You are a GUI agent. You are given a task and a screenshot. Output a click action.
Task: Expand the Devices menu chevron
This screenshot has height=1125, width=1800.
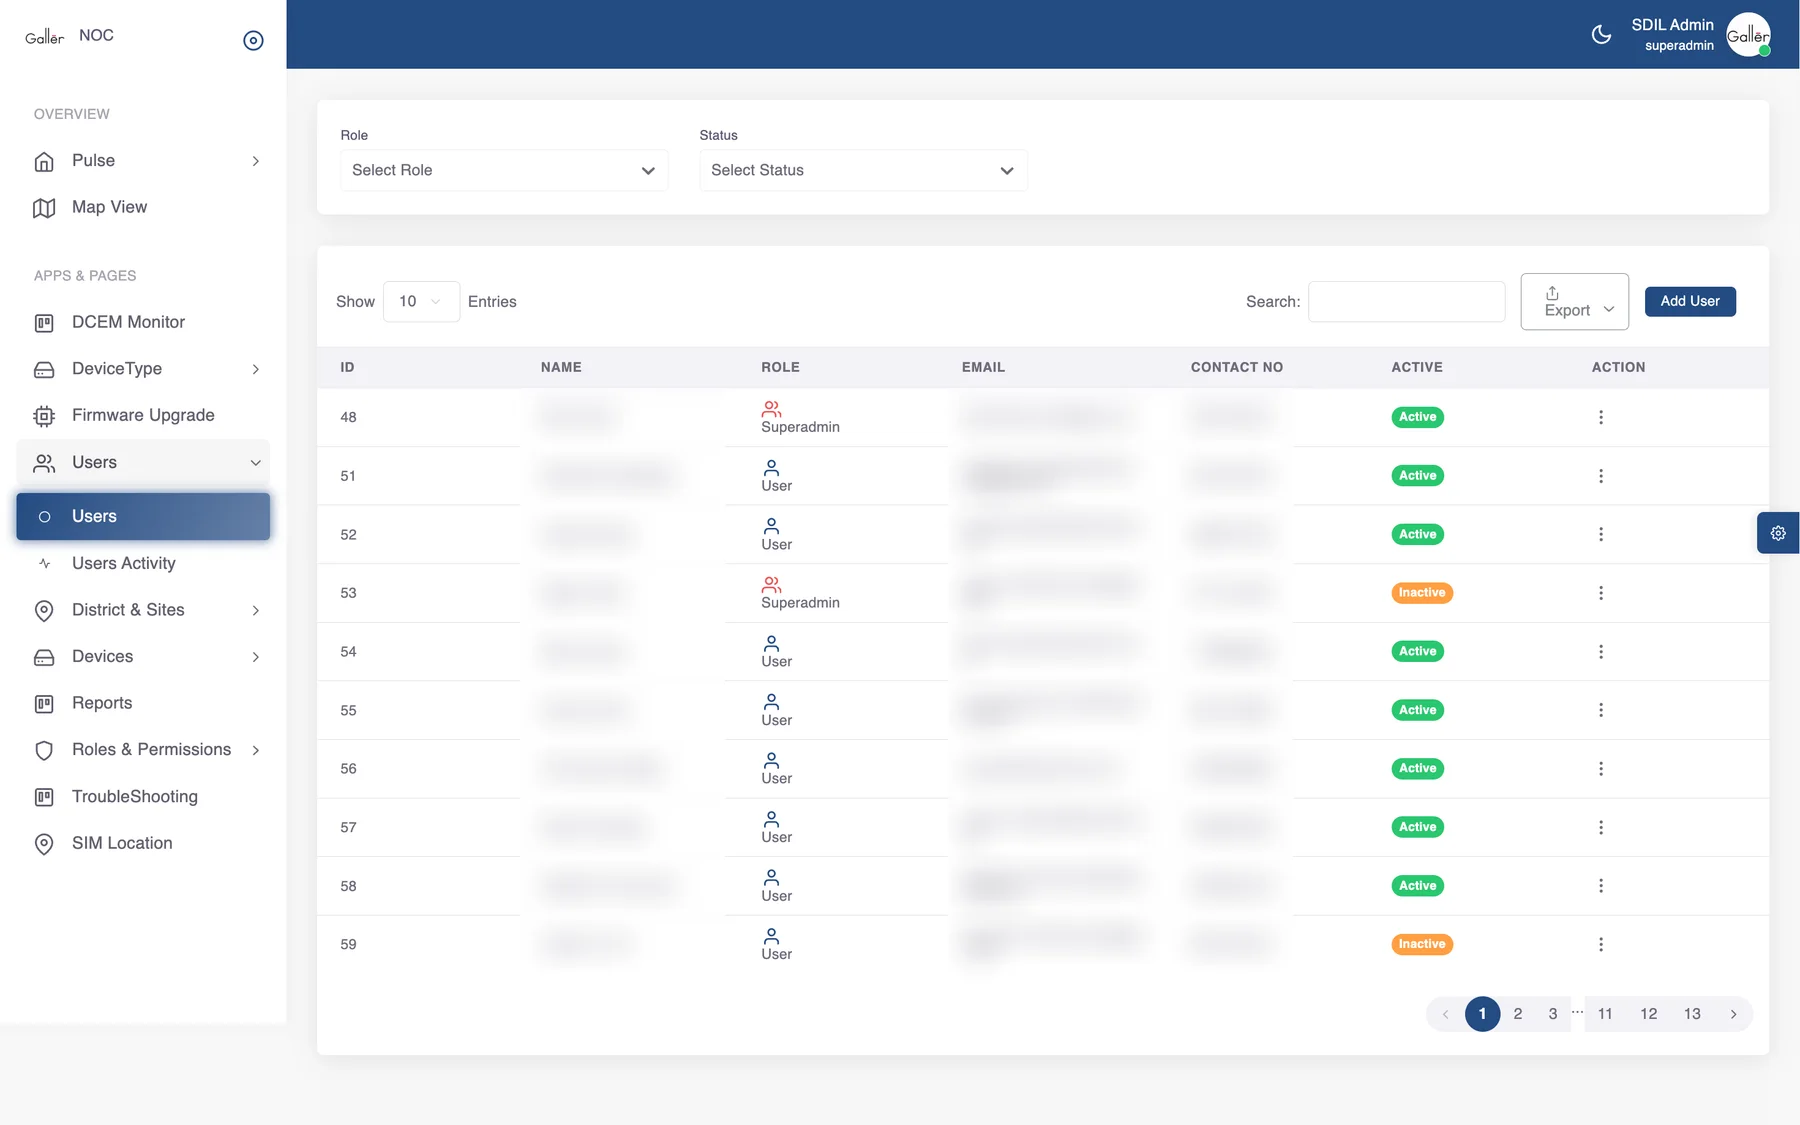pos(256,657)
